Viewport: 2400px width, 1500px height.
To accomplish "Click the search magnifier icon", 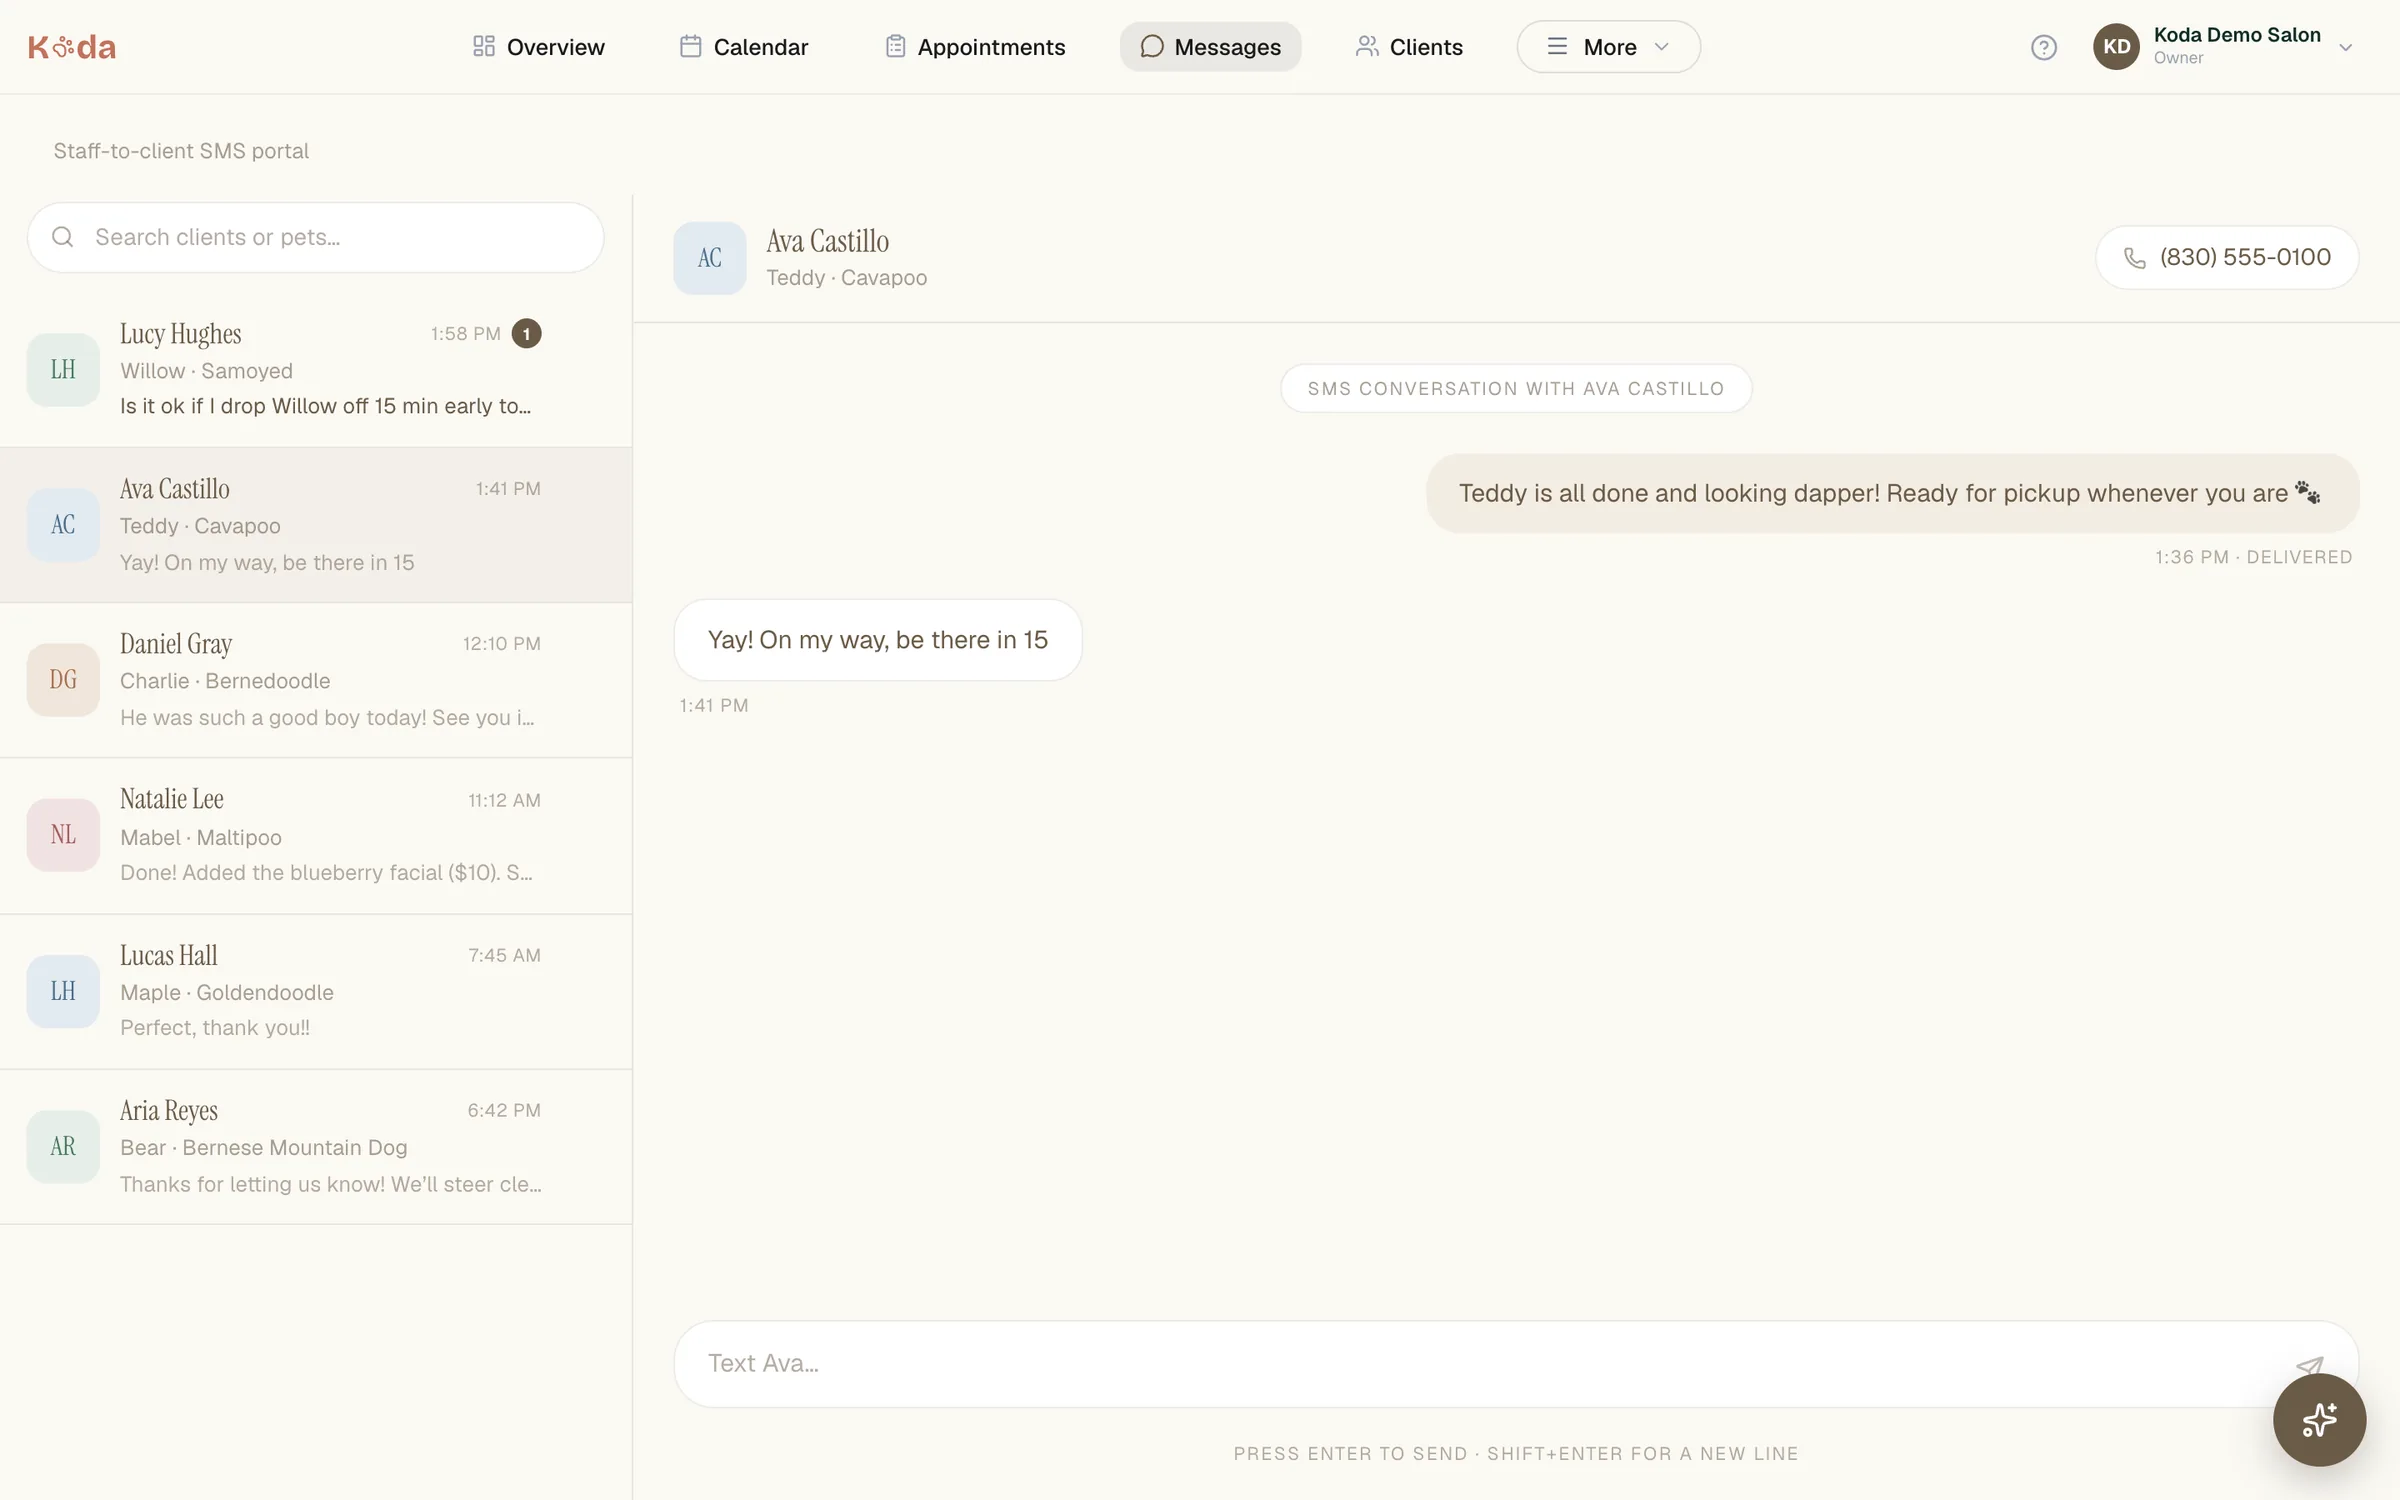I will coord(63,237).
